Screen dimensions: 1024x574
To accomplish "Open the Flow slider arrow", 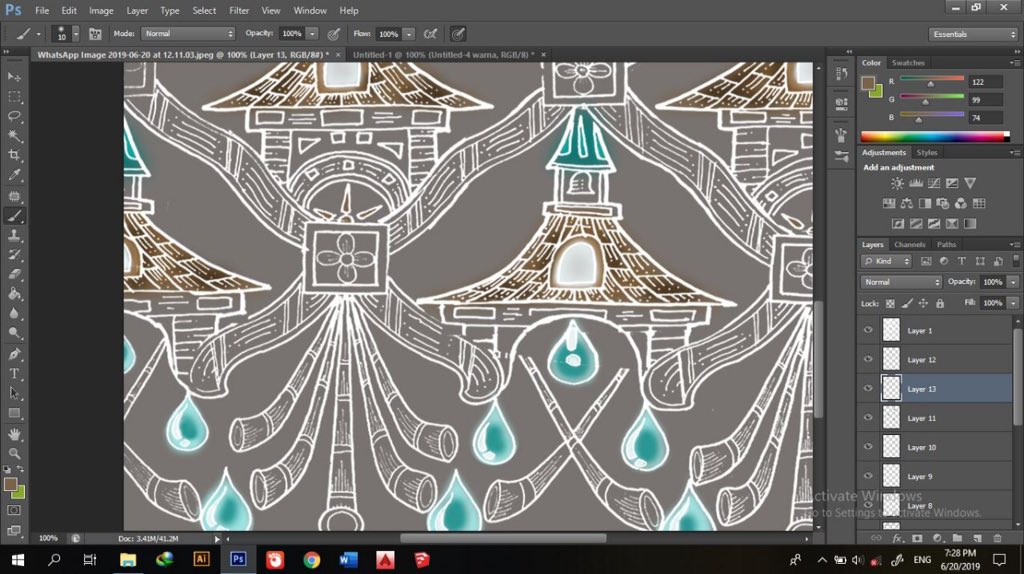I will pyautogui.click(x=409, y=34).
